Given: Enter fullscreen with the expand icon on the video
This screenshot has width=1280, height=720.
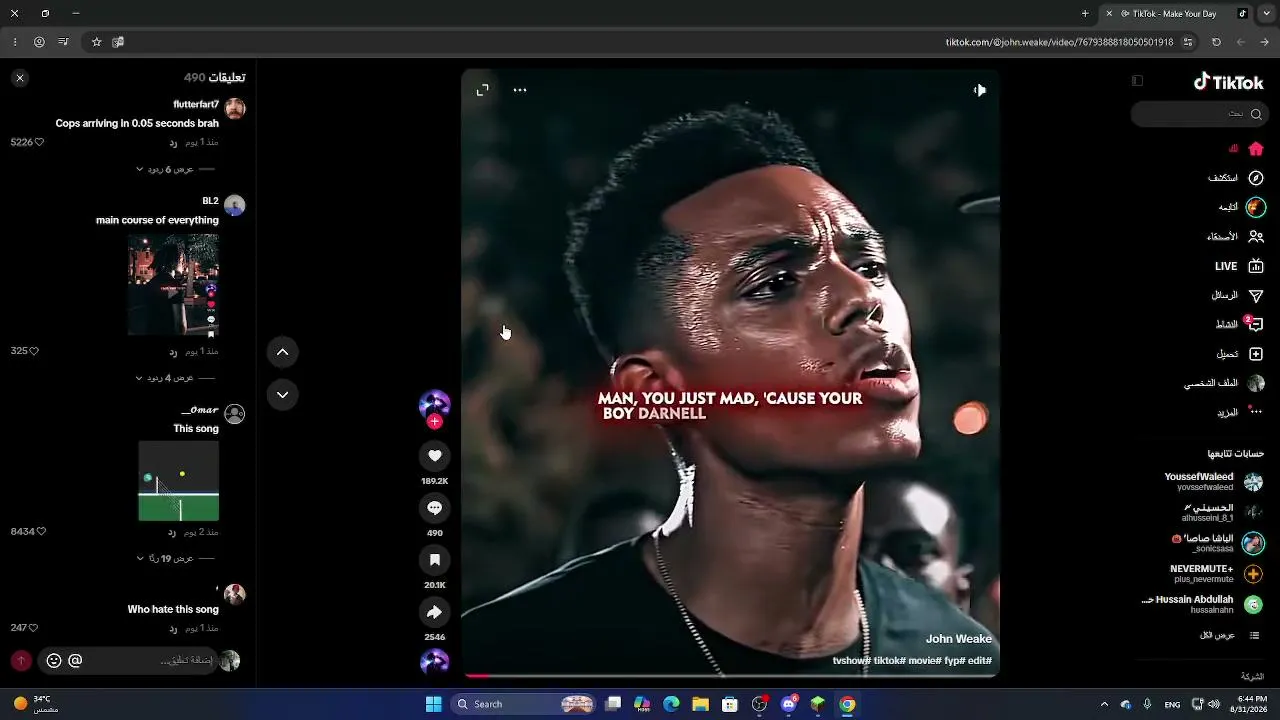Looking at the screenshot, I should tap(483, 90).
